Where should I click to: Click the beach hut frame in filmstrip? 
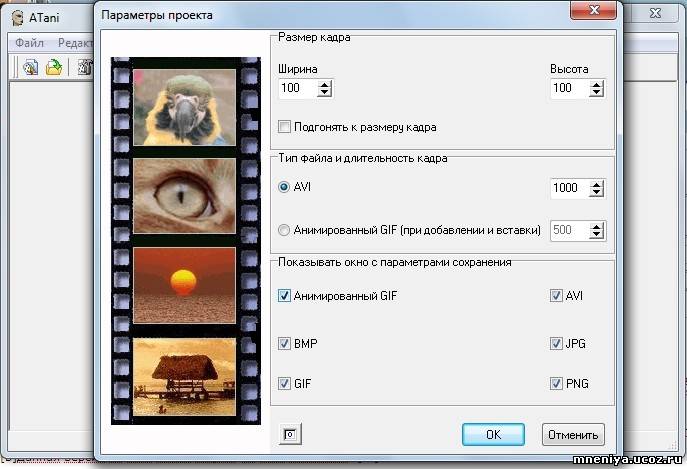(184, 377)
